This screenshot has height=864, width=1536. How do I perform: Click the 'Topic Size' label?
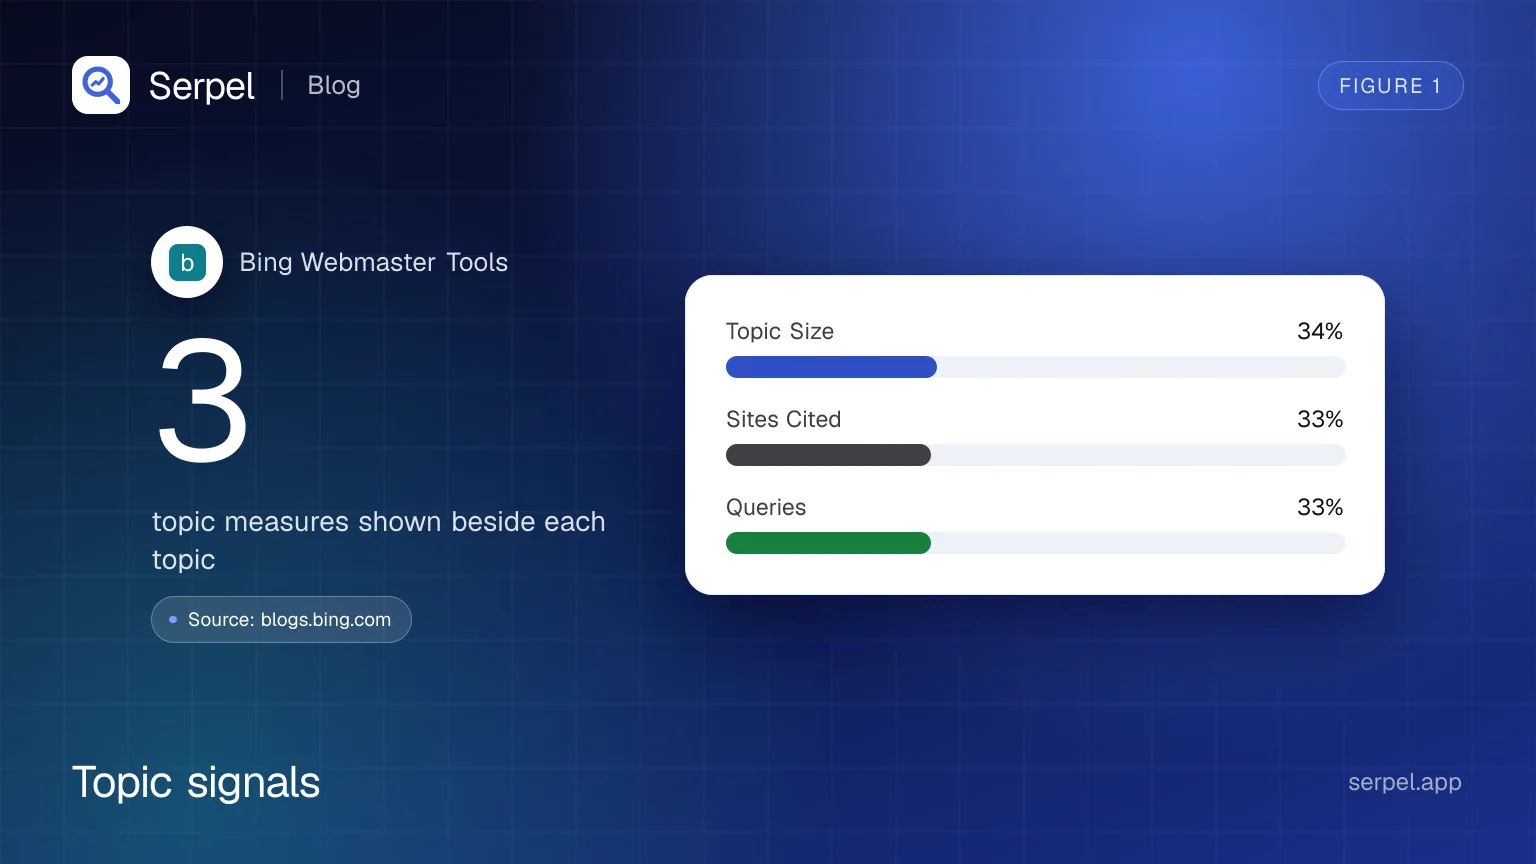click(x=780, y=331)
